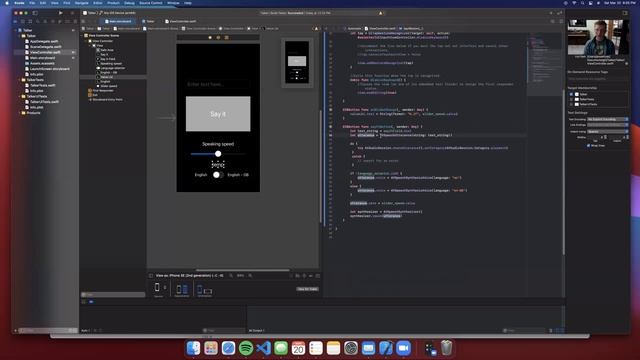Show the Report navigator icon
Viewport: 640px width, 360px height.
click(x=75, y=22)
